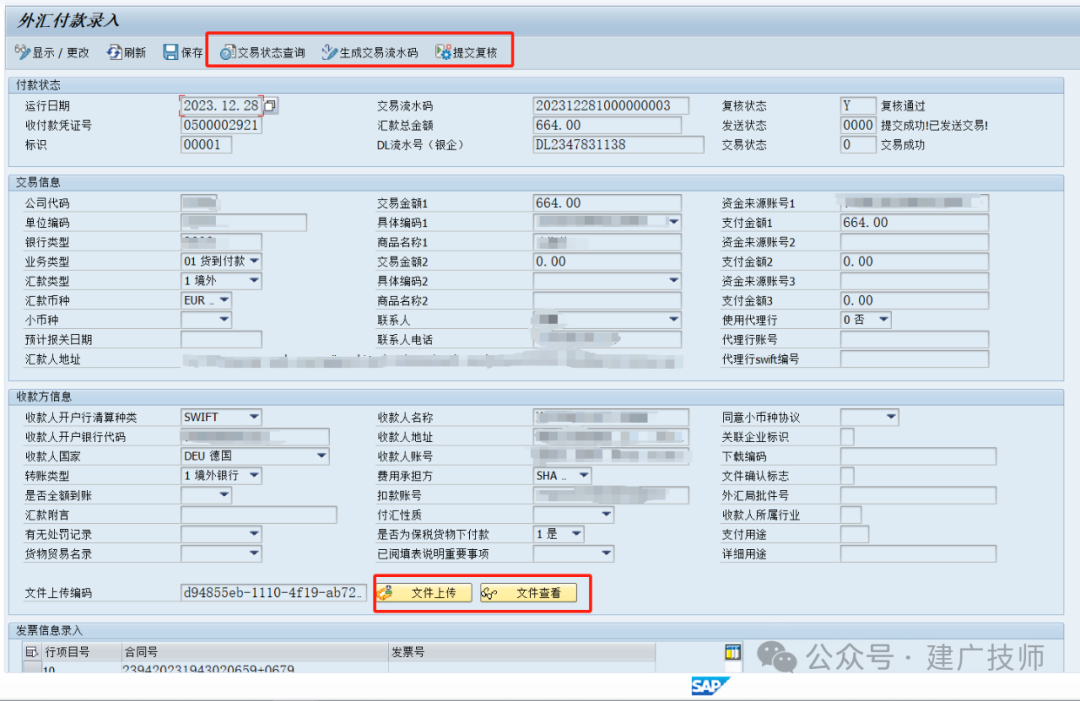Expand 货物贸易名录 dropdown
Image resolution: width=1080 pixels, height=701 pixels.
[254, 553]
